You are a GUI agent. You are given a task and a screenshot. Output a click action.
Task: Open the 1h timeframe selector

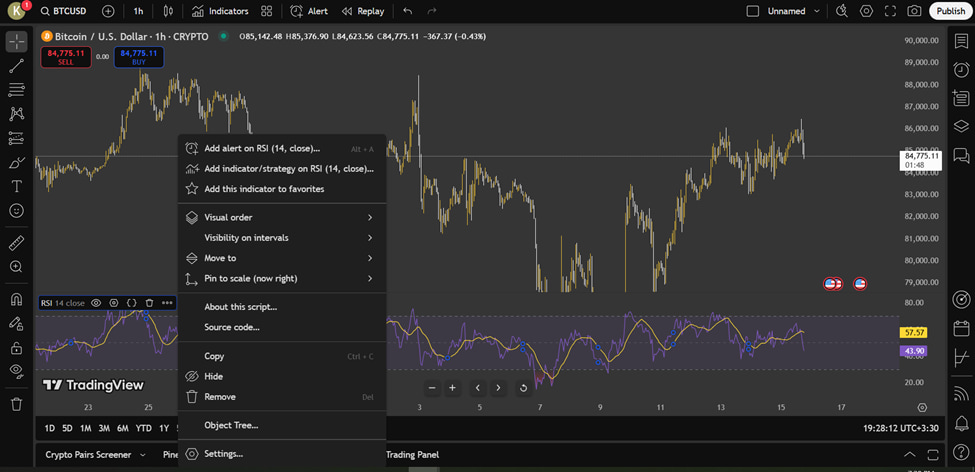(138, 11)
